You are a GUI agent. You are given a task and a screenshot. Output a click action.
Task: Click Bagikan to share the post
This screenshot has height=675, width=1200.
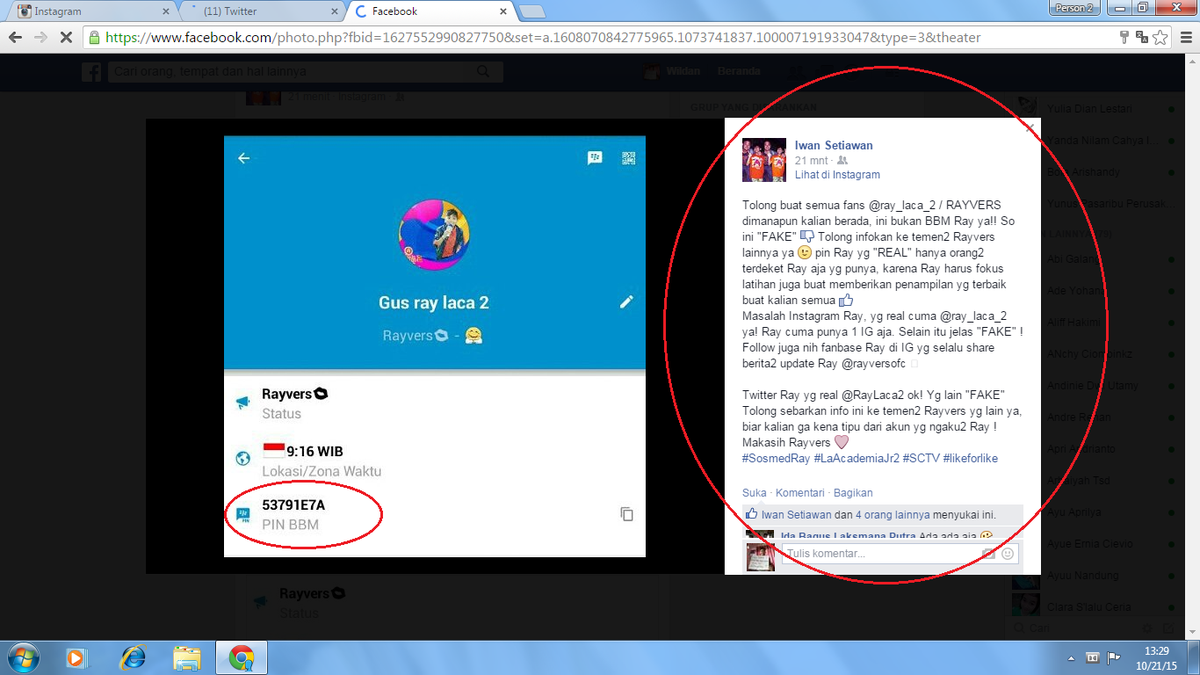tap(853, 493)
